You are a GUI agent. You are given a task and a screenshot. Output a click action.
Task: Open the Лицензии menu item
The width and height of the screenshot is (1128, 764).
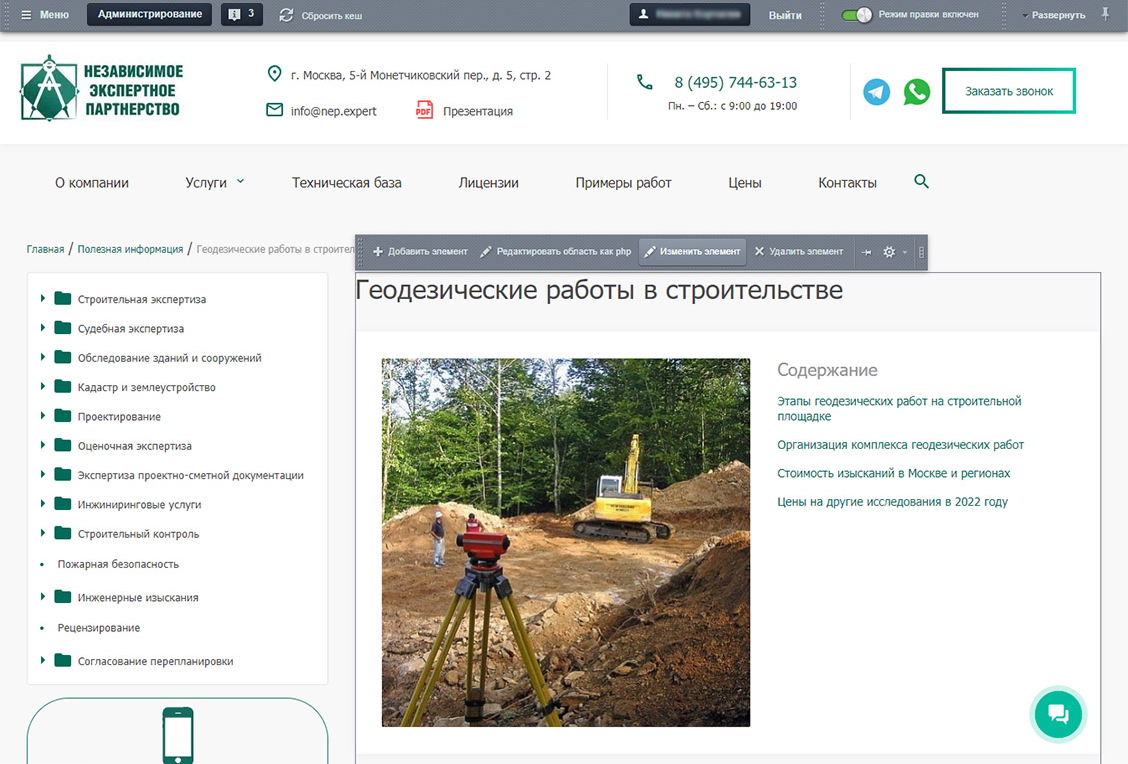pos(488,182)
